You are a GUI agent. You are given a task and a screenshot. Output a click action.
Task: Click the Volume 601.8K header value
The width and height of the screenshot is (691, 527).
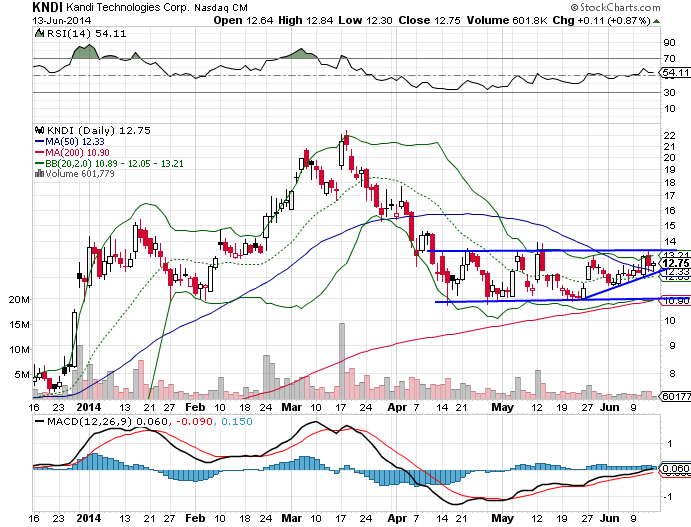[x=507, y=20]
